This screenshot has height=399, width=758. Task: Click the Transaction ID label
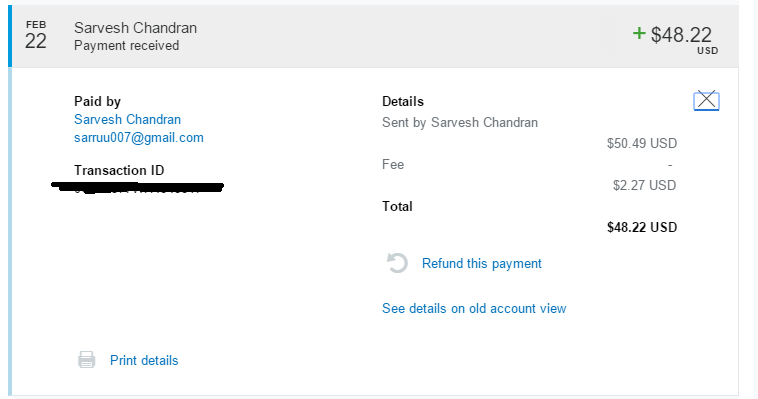119,170
